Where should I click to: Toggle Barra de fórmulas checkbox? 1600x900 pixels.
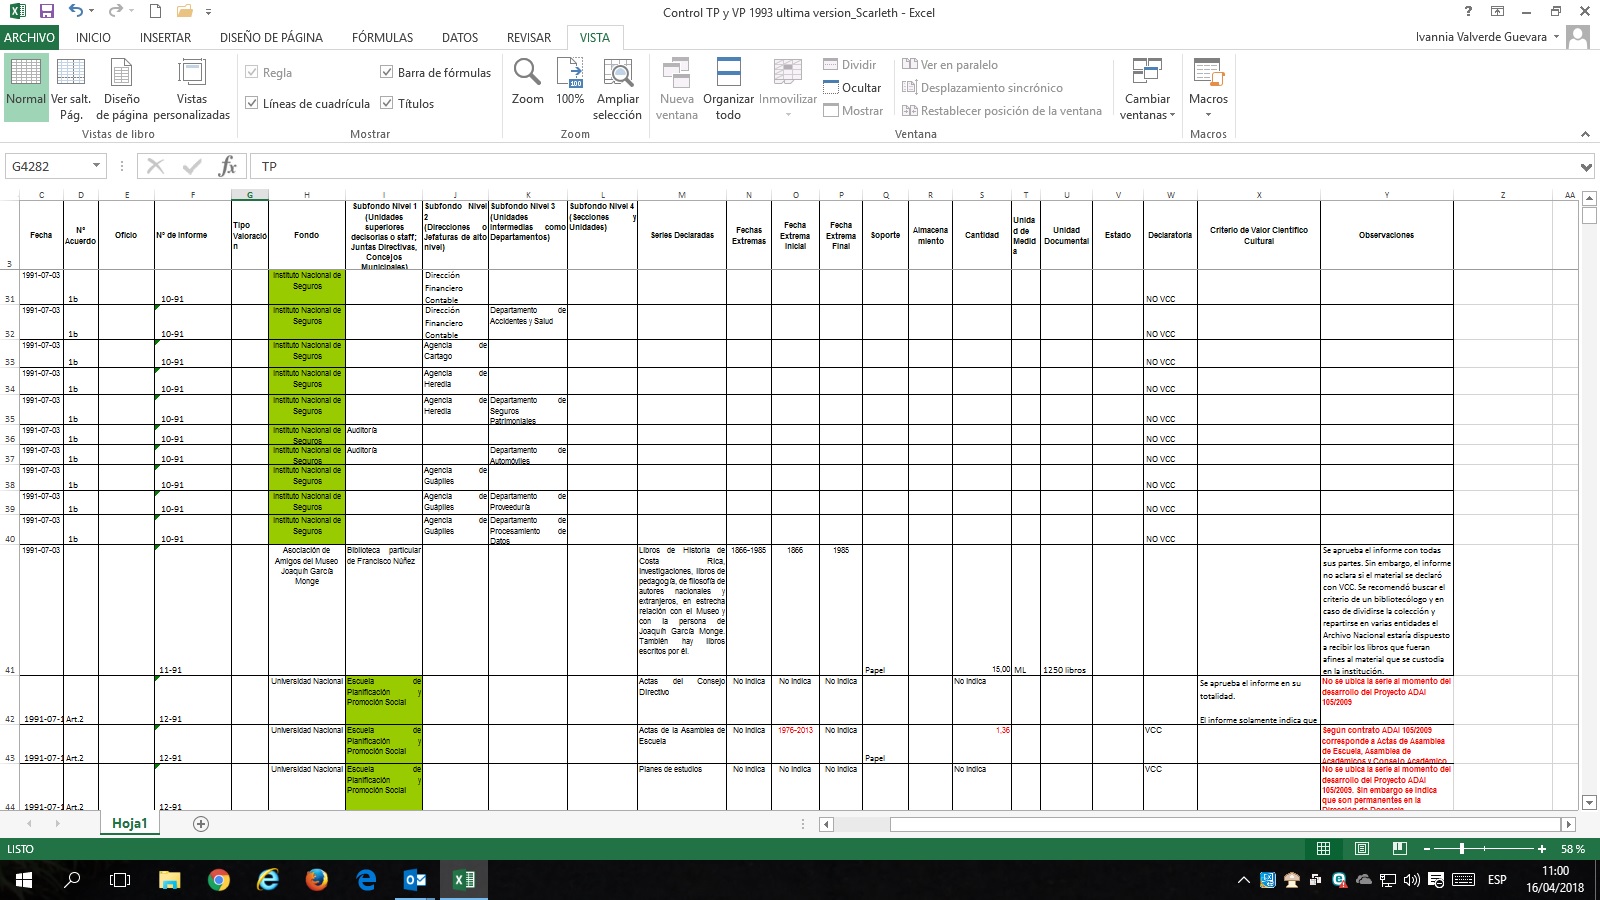click(x=387, y=73)
